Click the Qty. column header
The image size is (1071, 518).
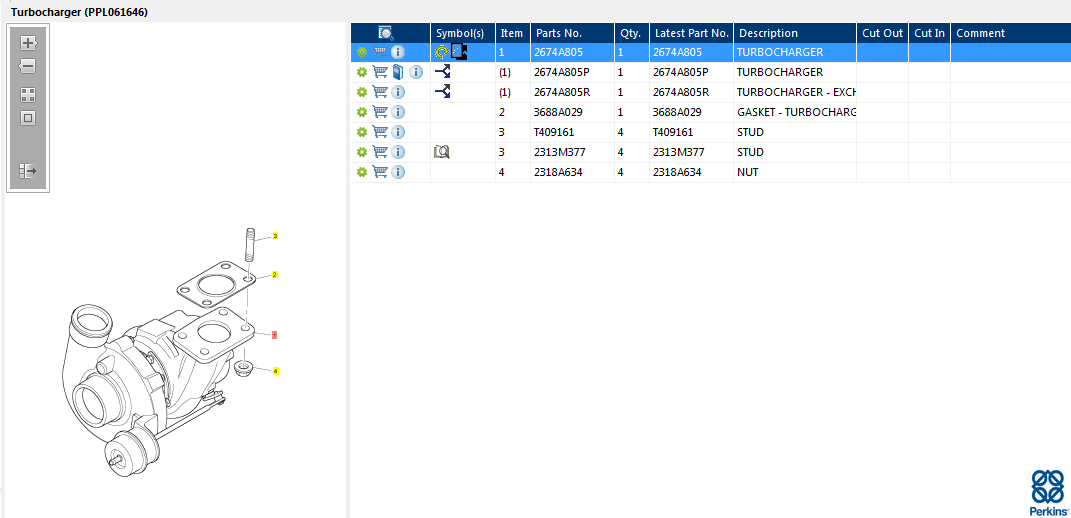pos(632,33)
